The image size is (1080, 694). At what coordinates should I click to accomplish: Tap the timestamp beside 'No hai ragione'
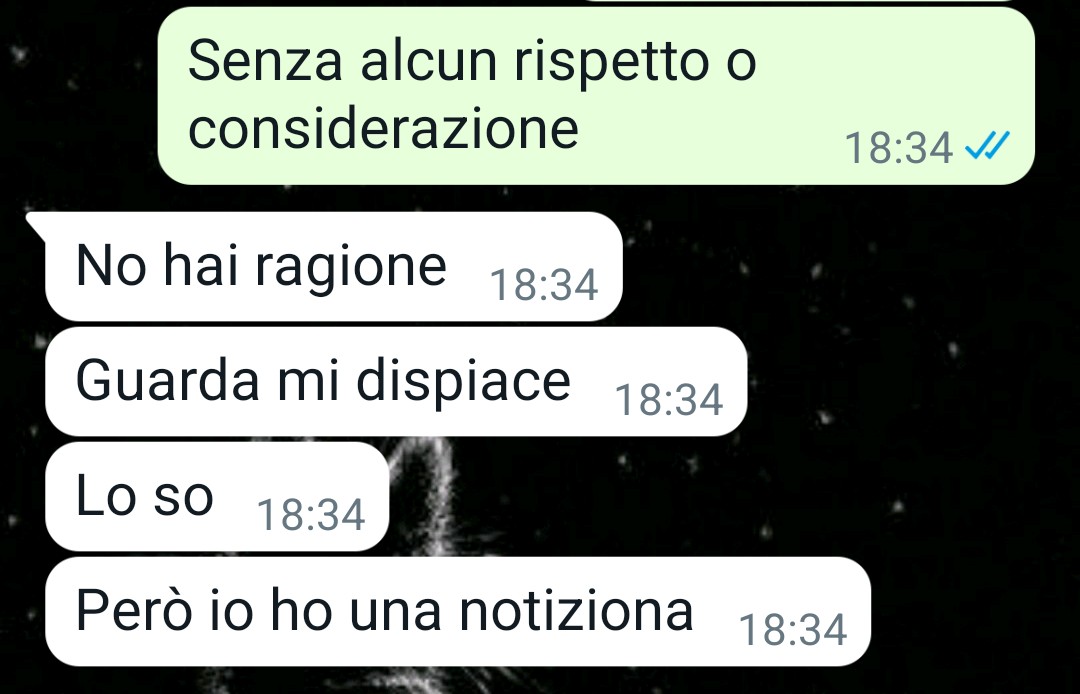(x=543, y=285)
